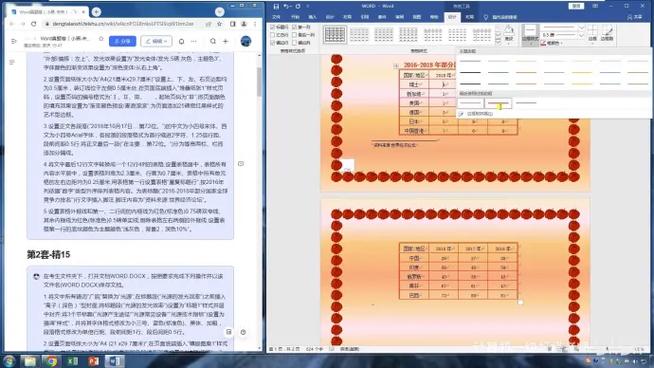Click the heading 第2套-精15
The image size is (654, 368).
point(48,255)
